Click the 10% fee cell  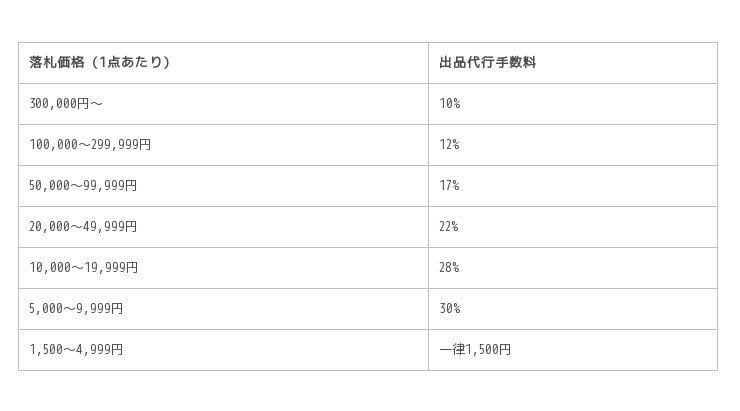(449, 104)
